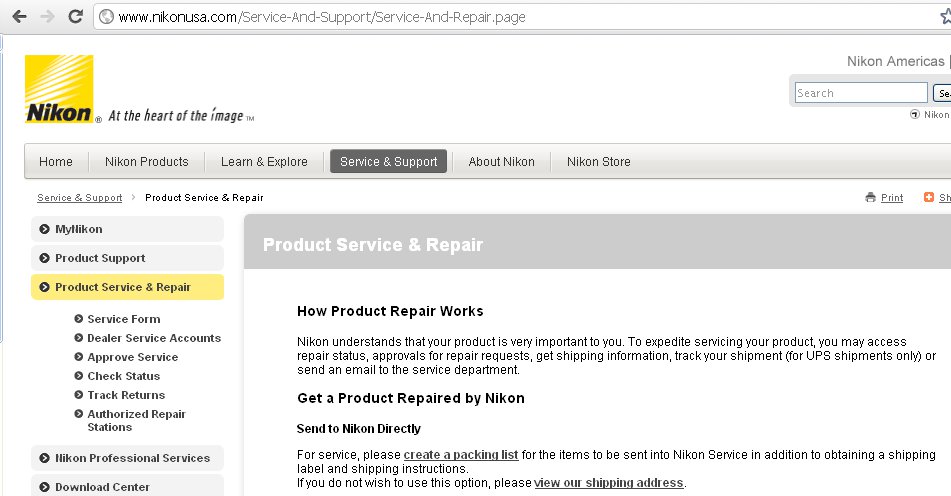Image resolution: width=951 pixels, height=496 pixels.
Task: Open the Nikon Store tab
Action: pos(599,162)
